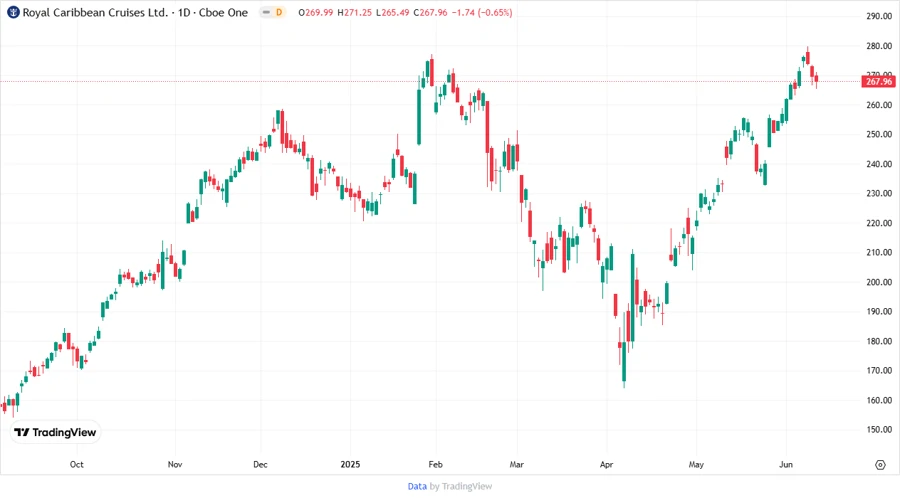Click the Nov label on time axis
Viewport: 900px width, 498px height.
(x=175, y=464)
